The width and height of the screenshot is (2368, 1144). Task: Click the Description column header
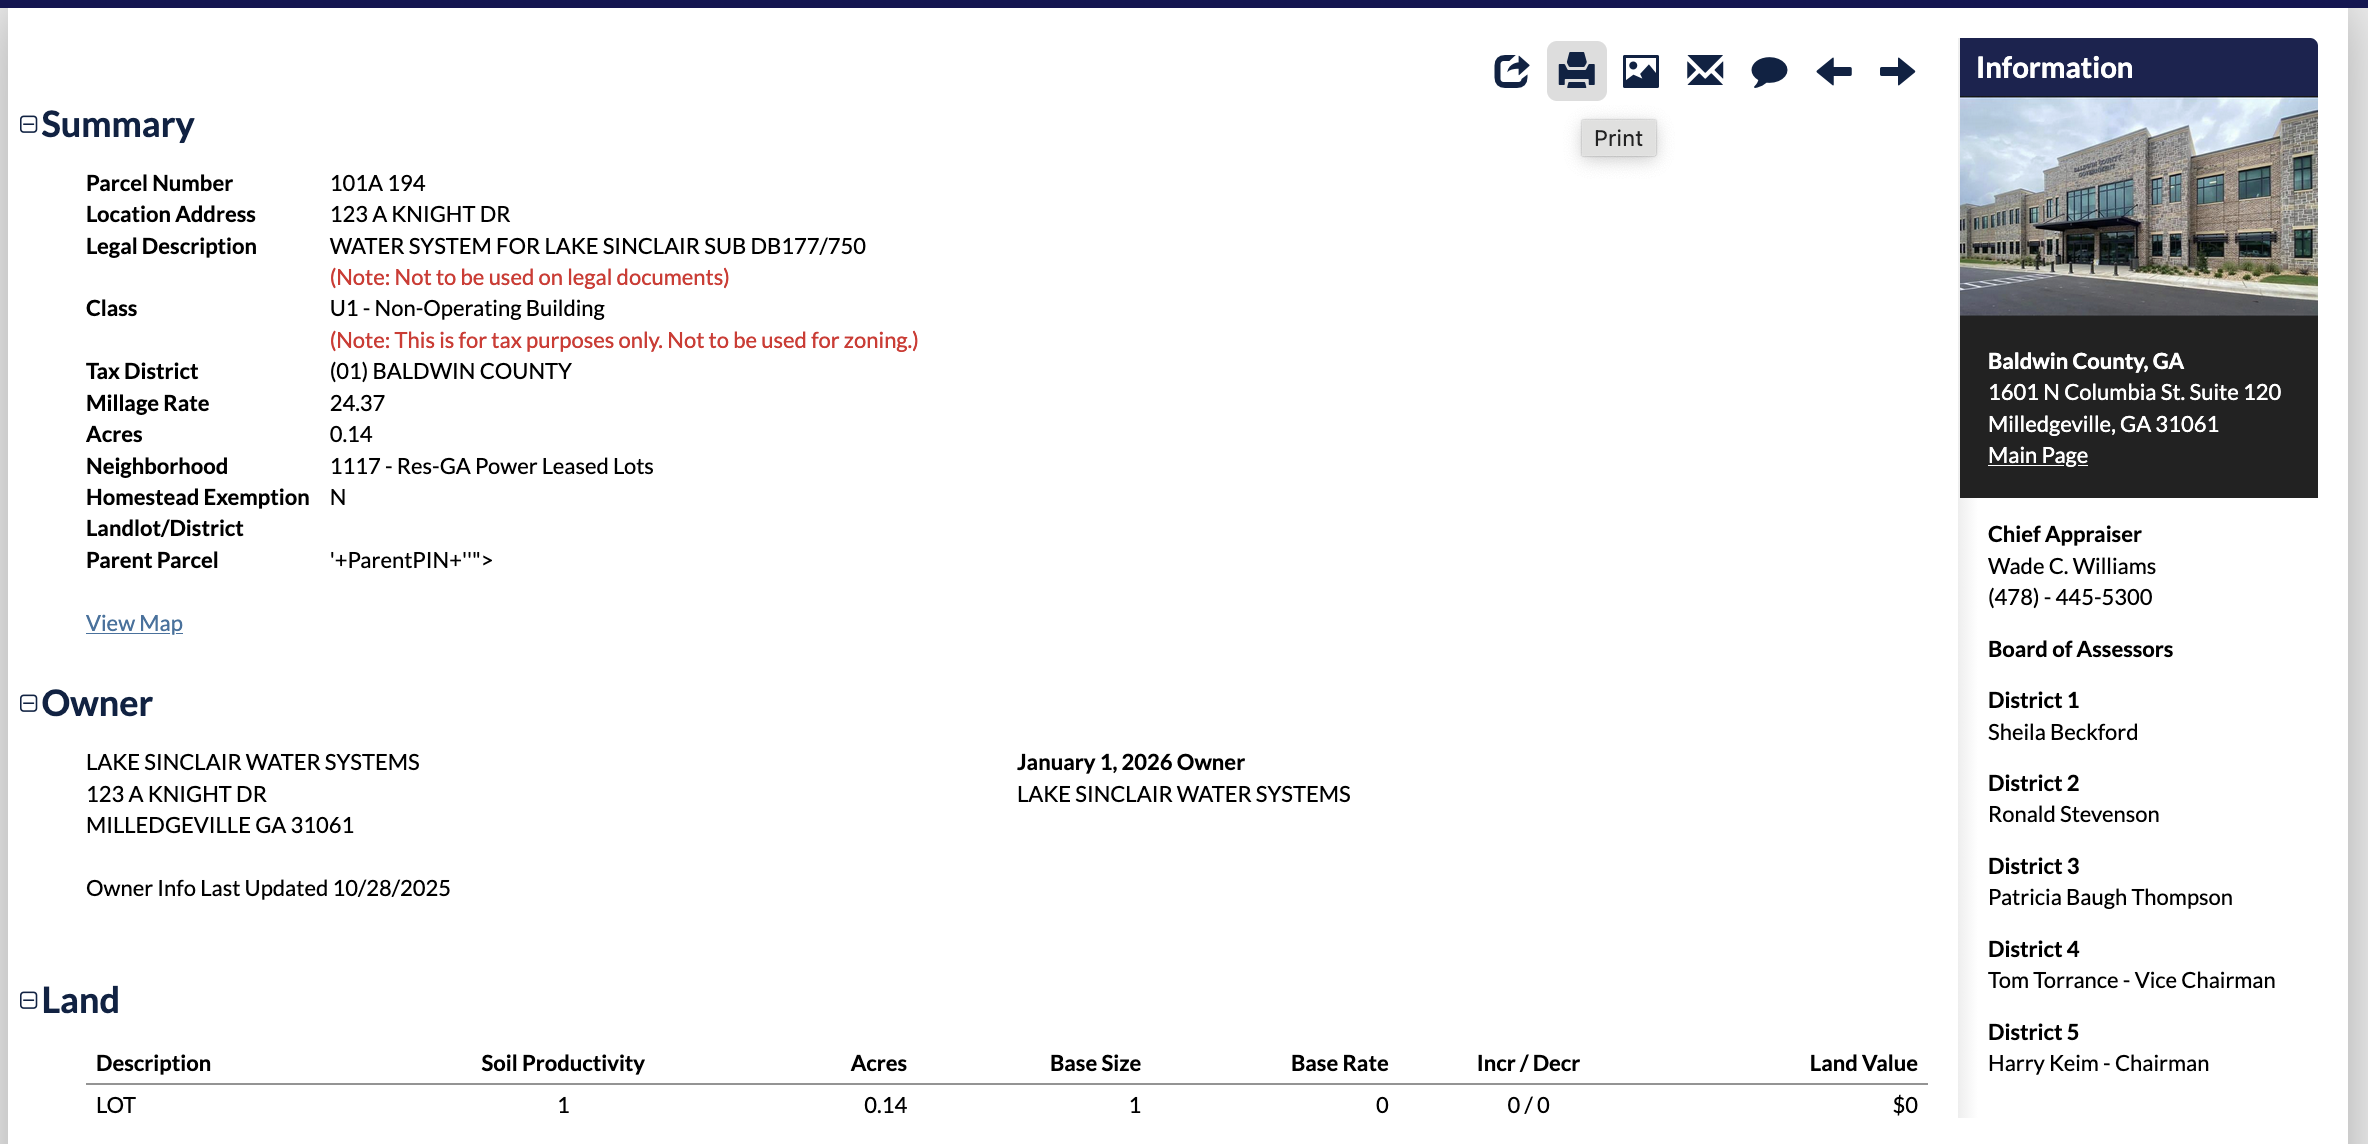(x=153, y=1063)
